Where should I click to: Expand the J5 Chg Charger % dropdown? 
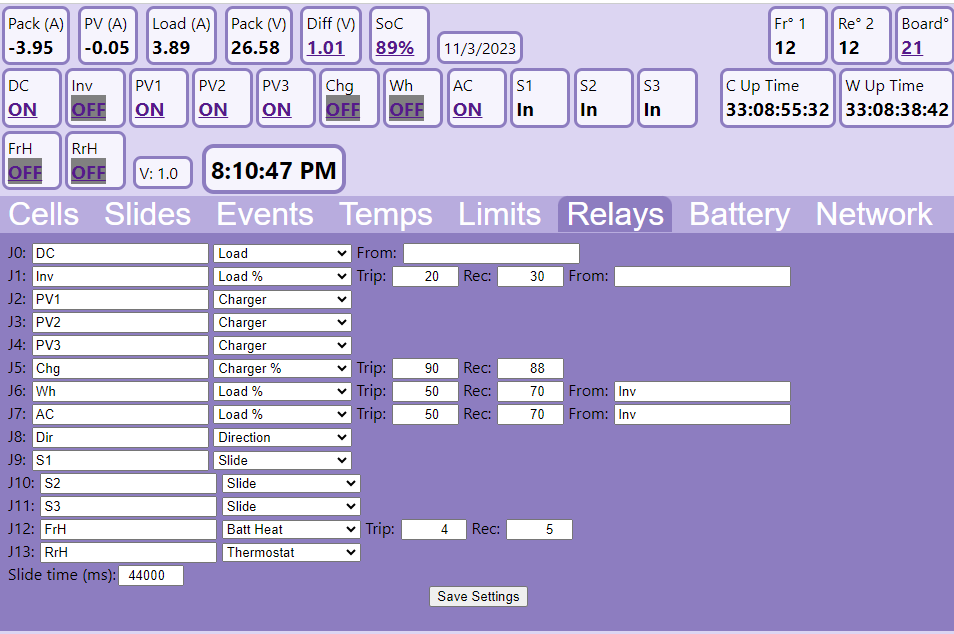282,368
